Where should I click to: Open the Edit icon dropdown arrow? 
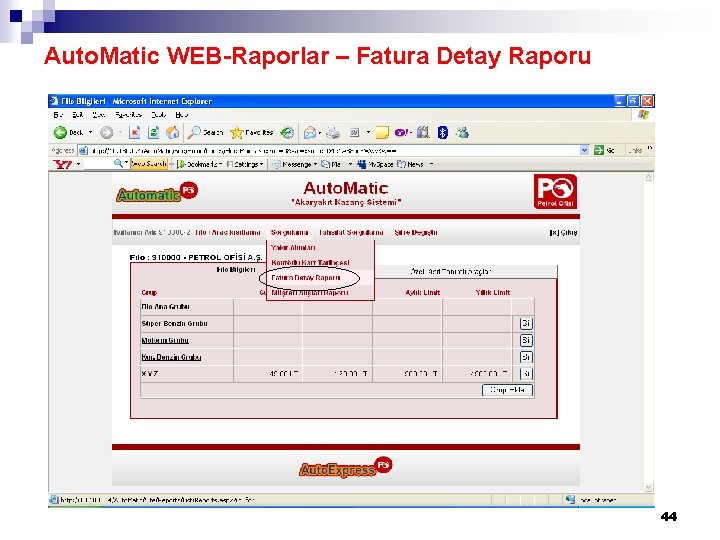click(368, 133)
